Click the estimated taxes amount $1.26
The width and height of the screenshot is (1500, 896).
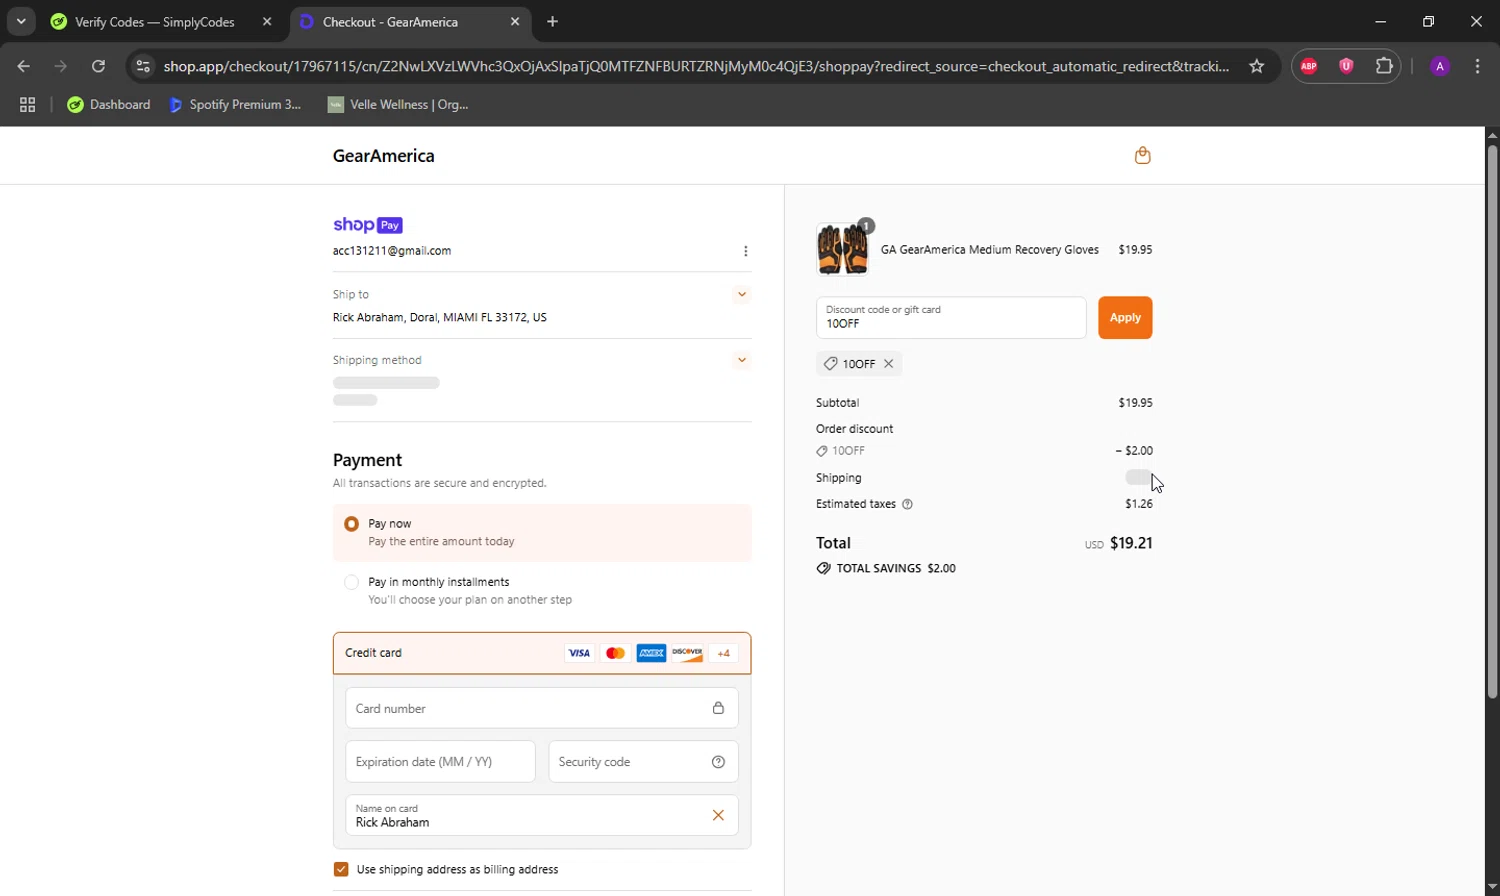pos(1139,504)
